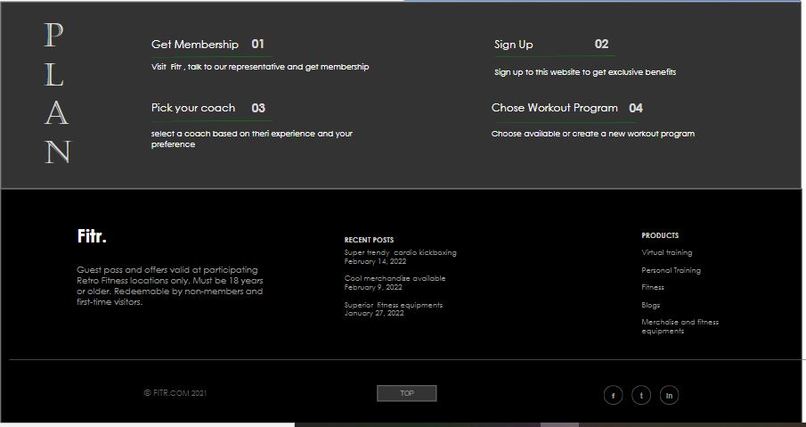
Task: Click step number 01
Action: click(258, 44)
